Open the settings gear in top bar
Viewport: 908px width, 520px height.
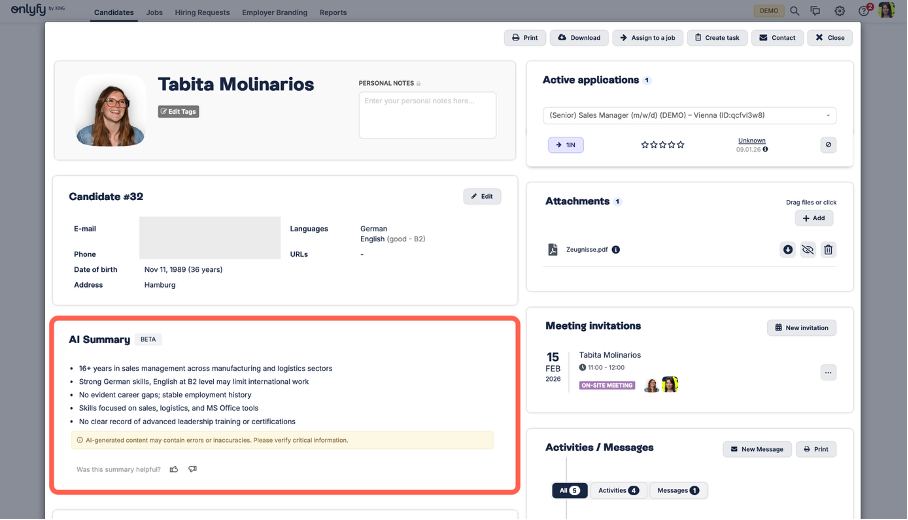pos(840,11)
